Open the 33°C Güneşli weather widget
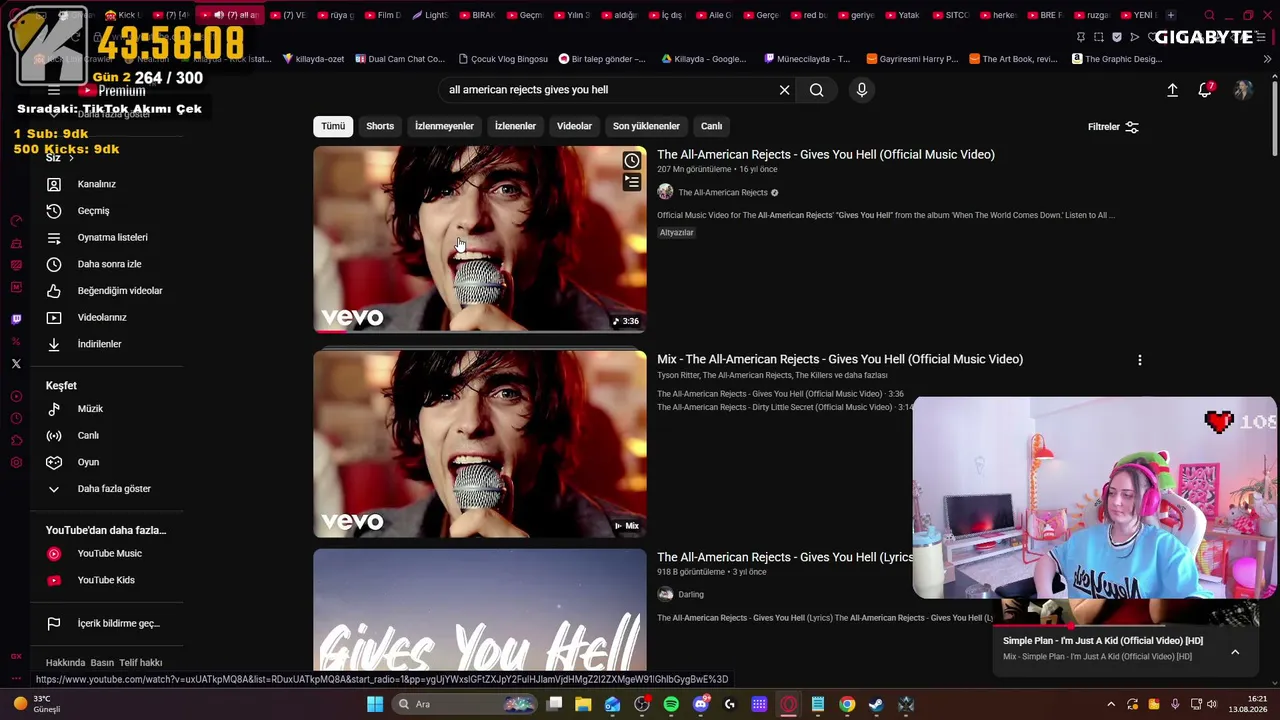 (x=36, y=704)
